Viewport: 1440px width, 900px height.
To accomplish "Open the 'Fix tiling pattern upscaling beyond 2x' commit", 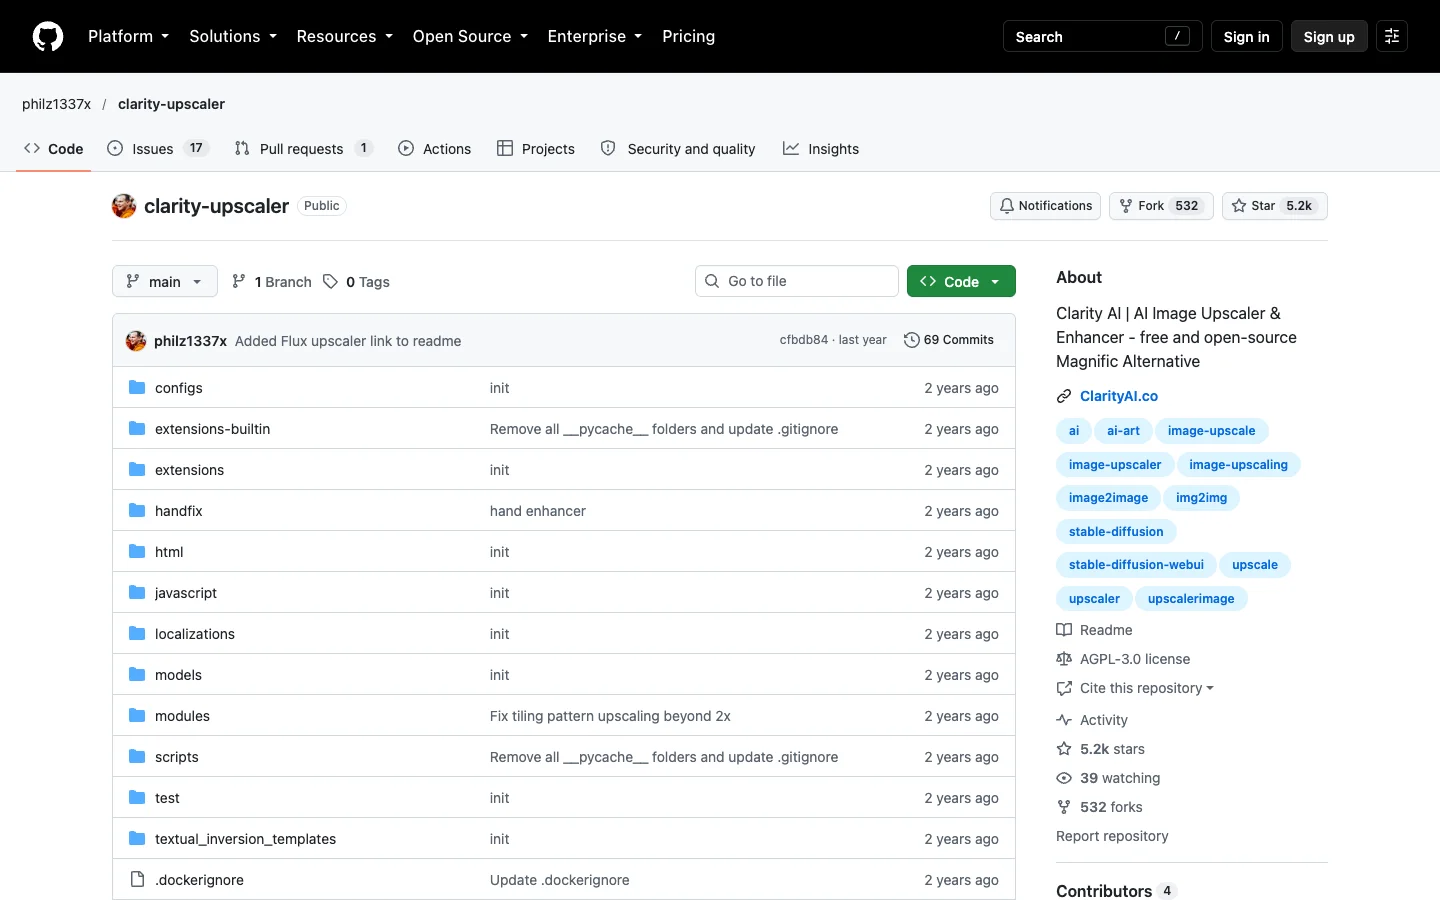I will [x=610, y=716].
